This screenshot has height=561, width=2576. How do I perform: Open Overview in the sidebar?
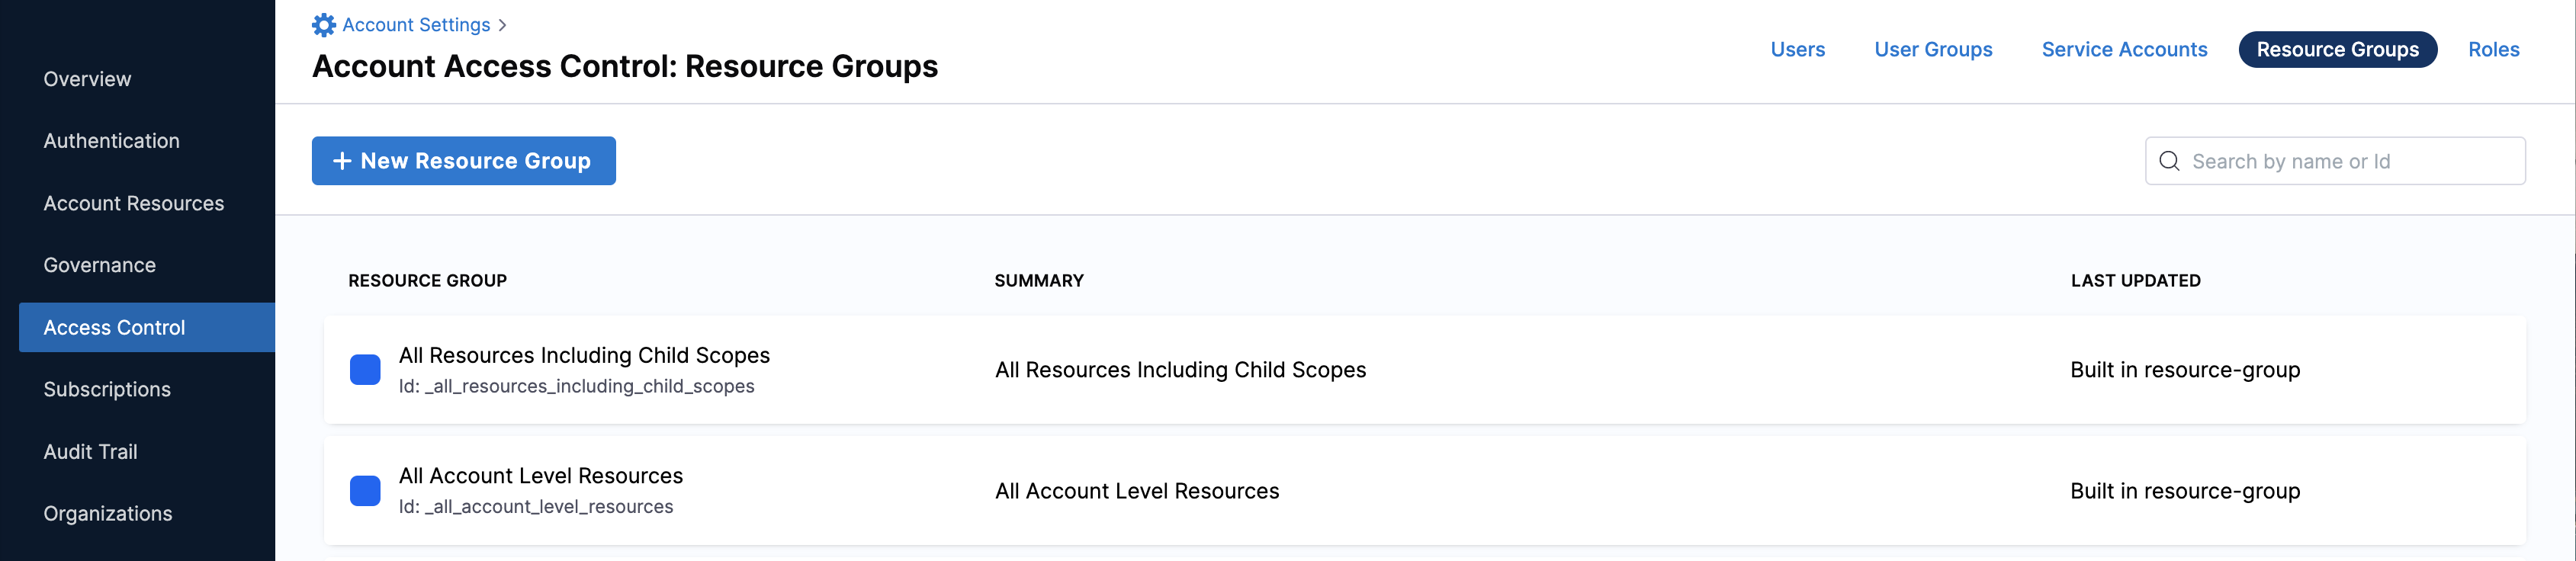87,79
